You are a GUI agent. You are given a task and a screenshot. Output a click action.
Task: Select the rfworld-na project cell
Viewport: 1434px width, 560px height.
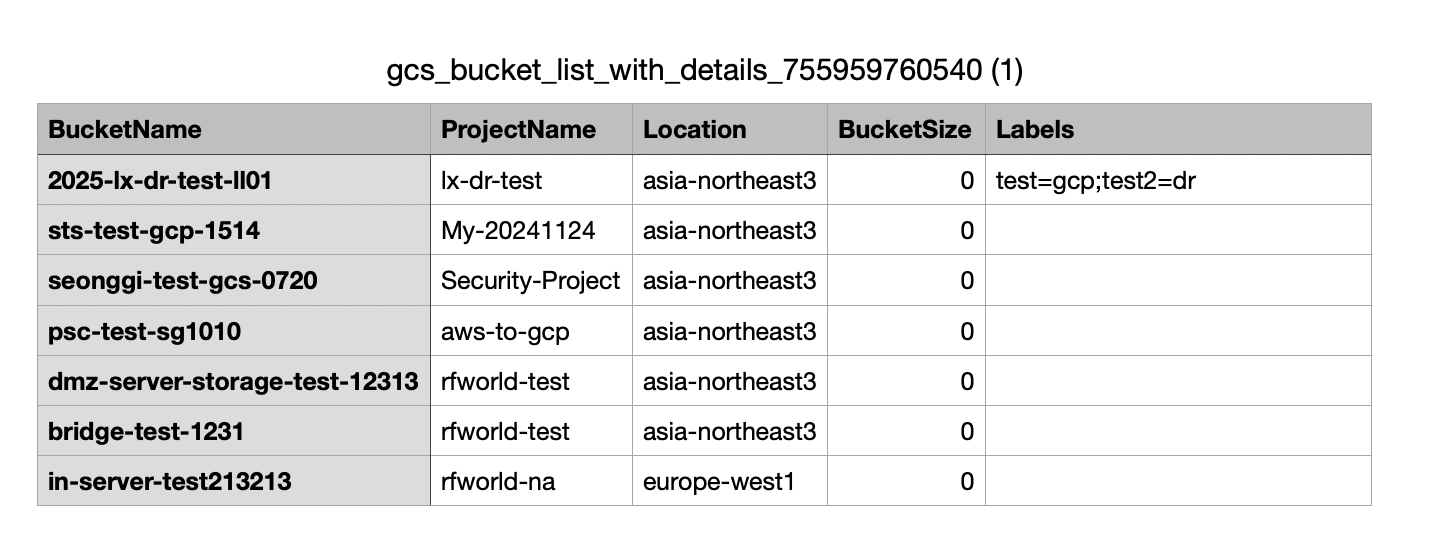point(531,480)
